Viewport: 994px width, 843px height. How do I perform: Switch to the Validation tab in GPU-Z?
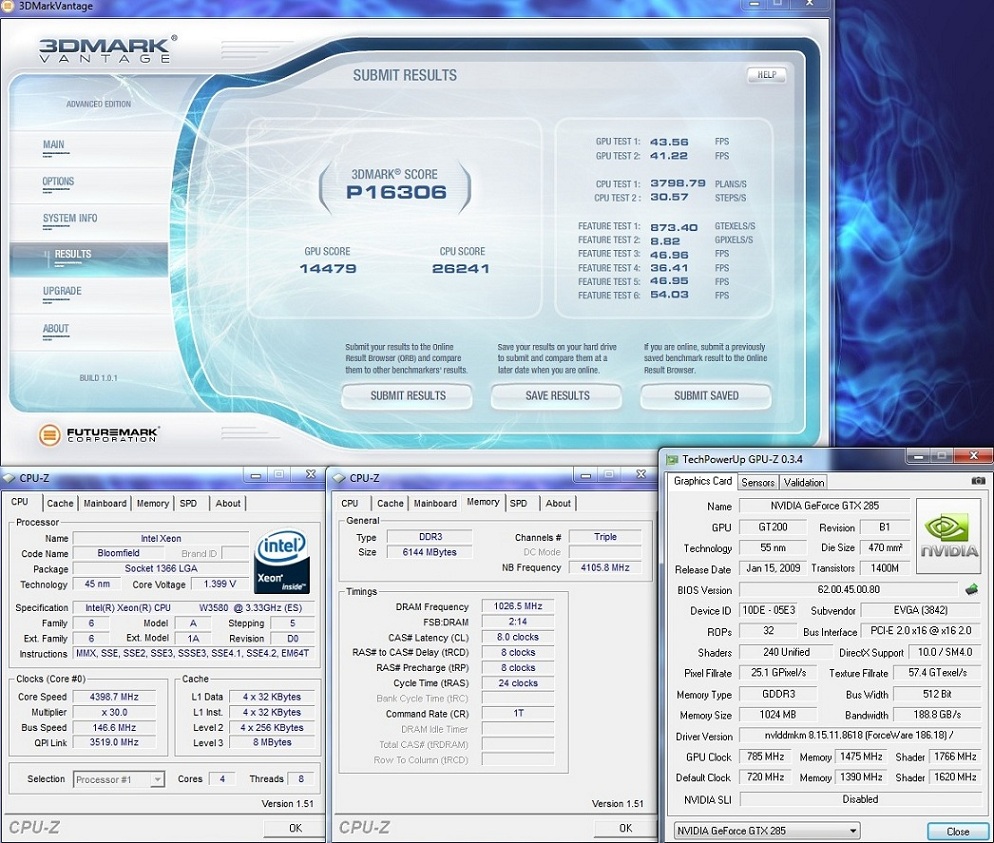[804, 482]
